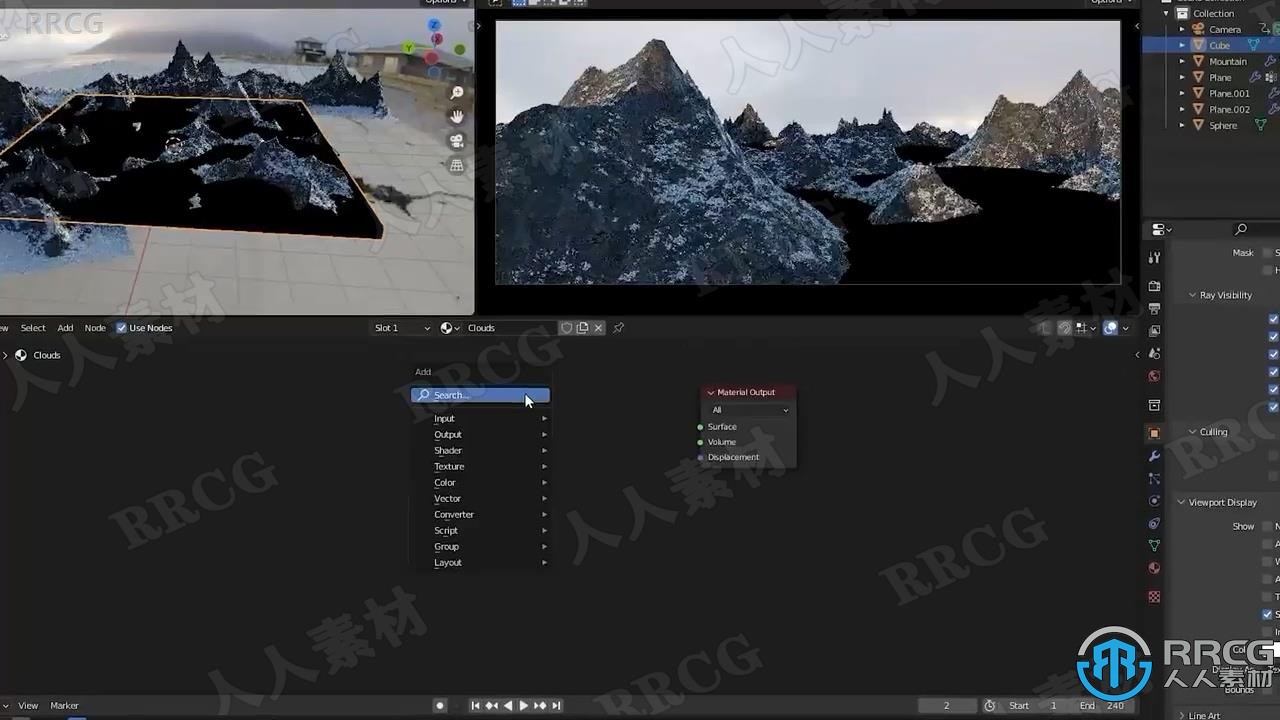The width and height of the screenshot is (1280, 720).
Task: Open the Input submenu in Add menu
Action: point(480,419)
